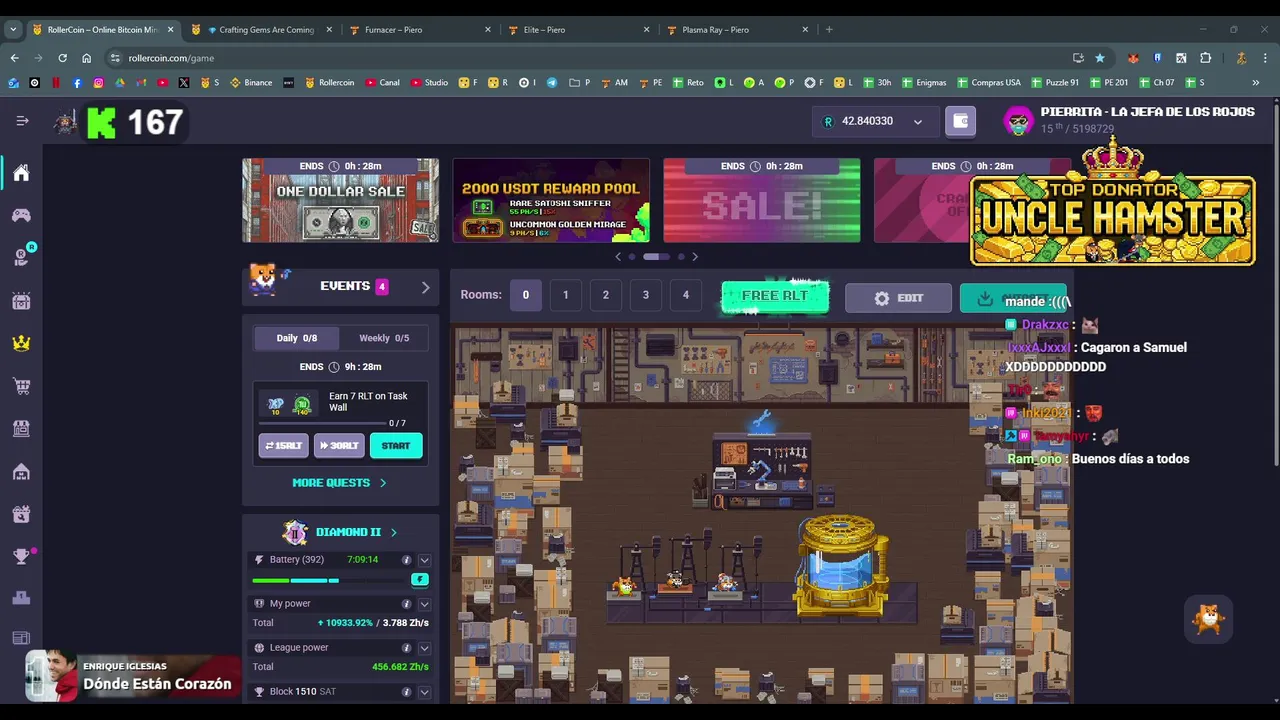Open the hamburger menu in the sidebar
Image resolution: width=1280 pixels, height=720 pixels.
22,121
